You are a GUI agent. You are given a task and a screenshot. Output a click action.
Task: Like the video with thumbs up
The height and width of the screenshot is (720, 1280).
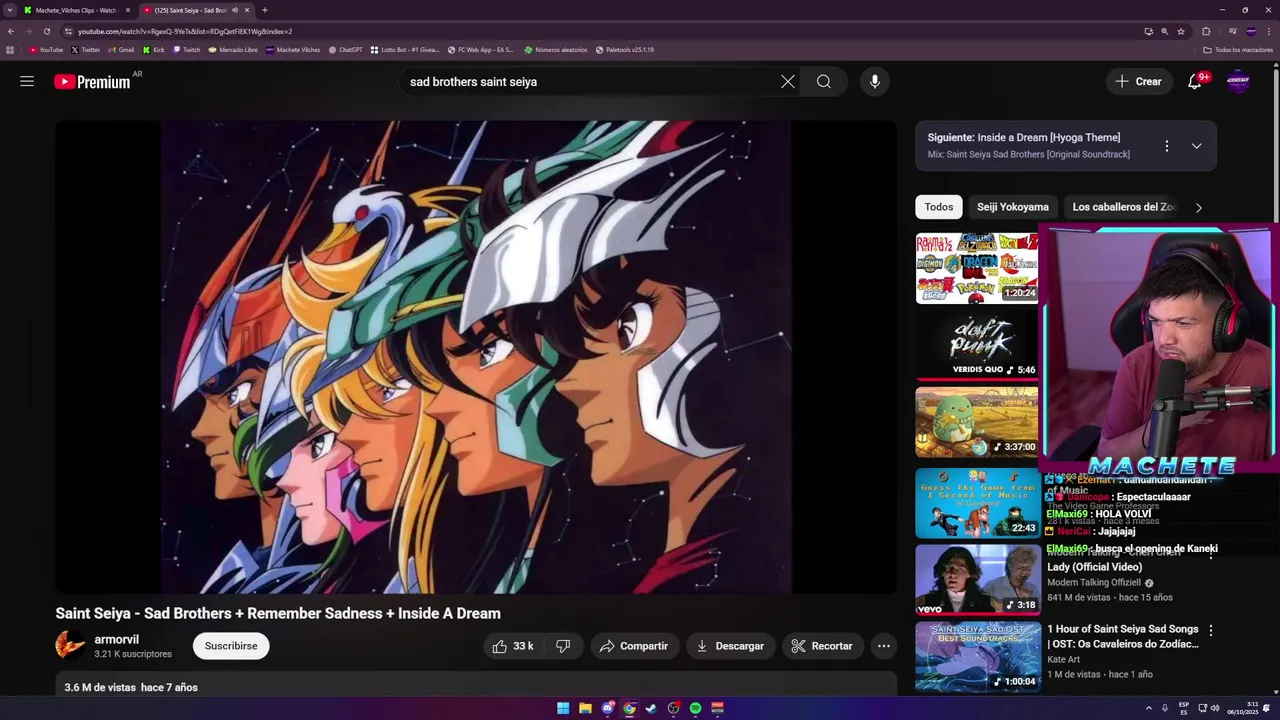(513, 646)
